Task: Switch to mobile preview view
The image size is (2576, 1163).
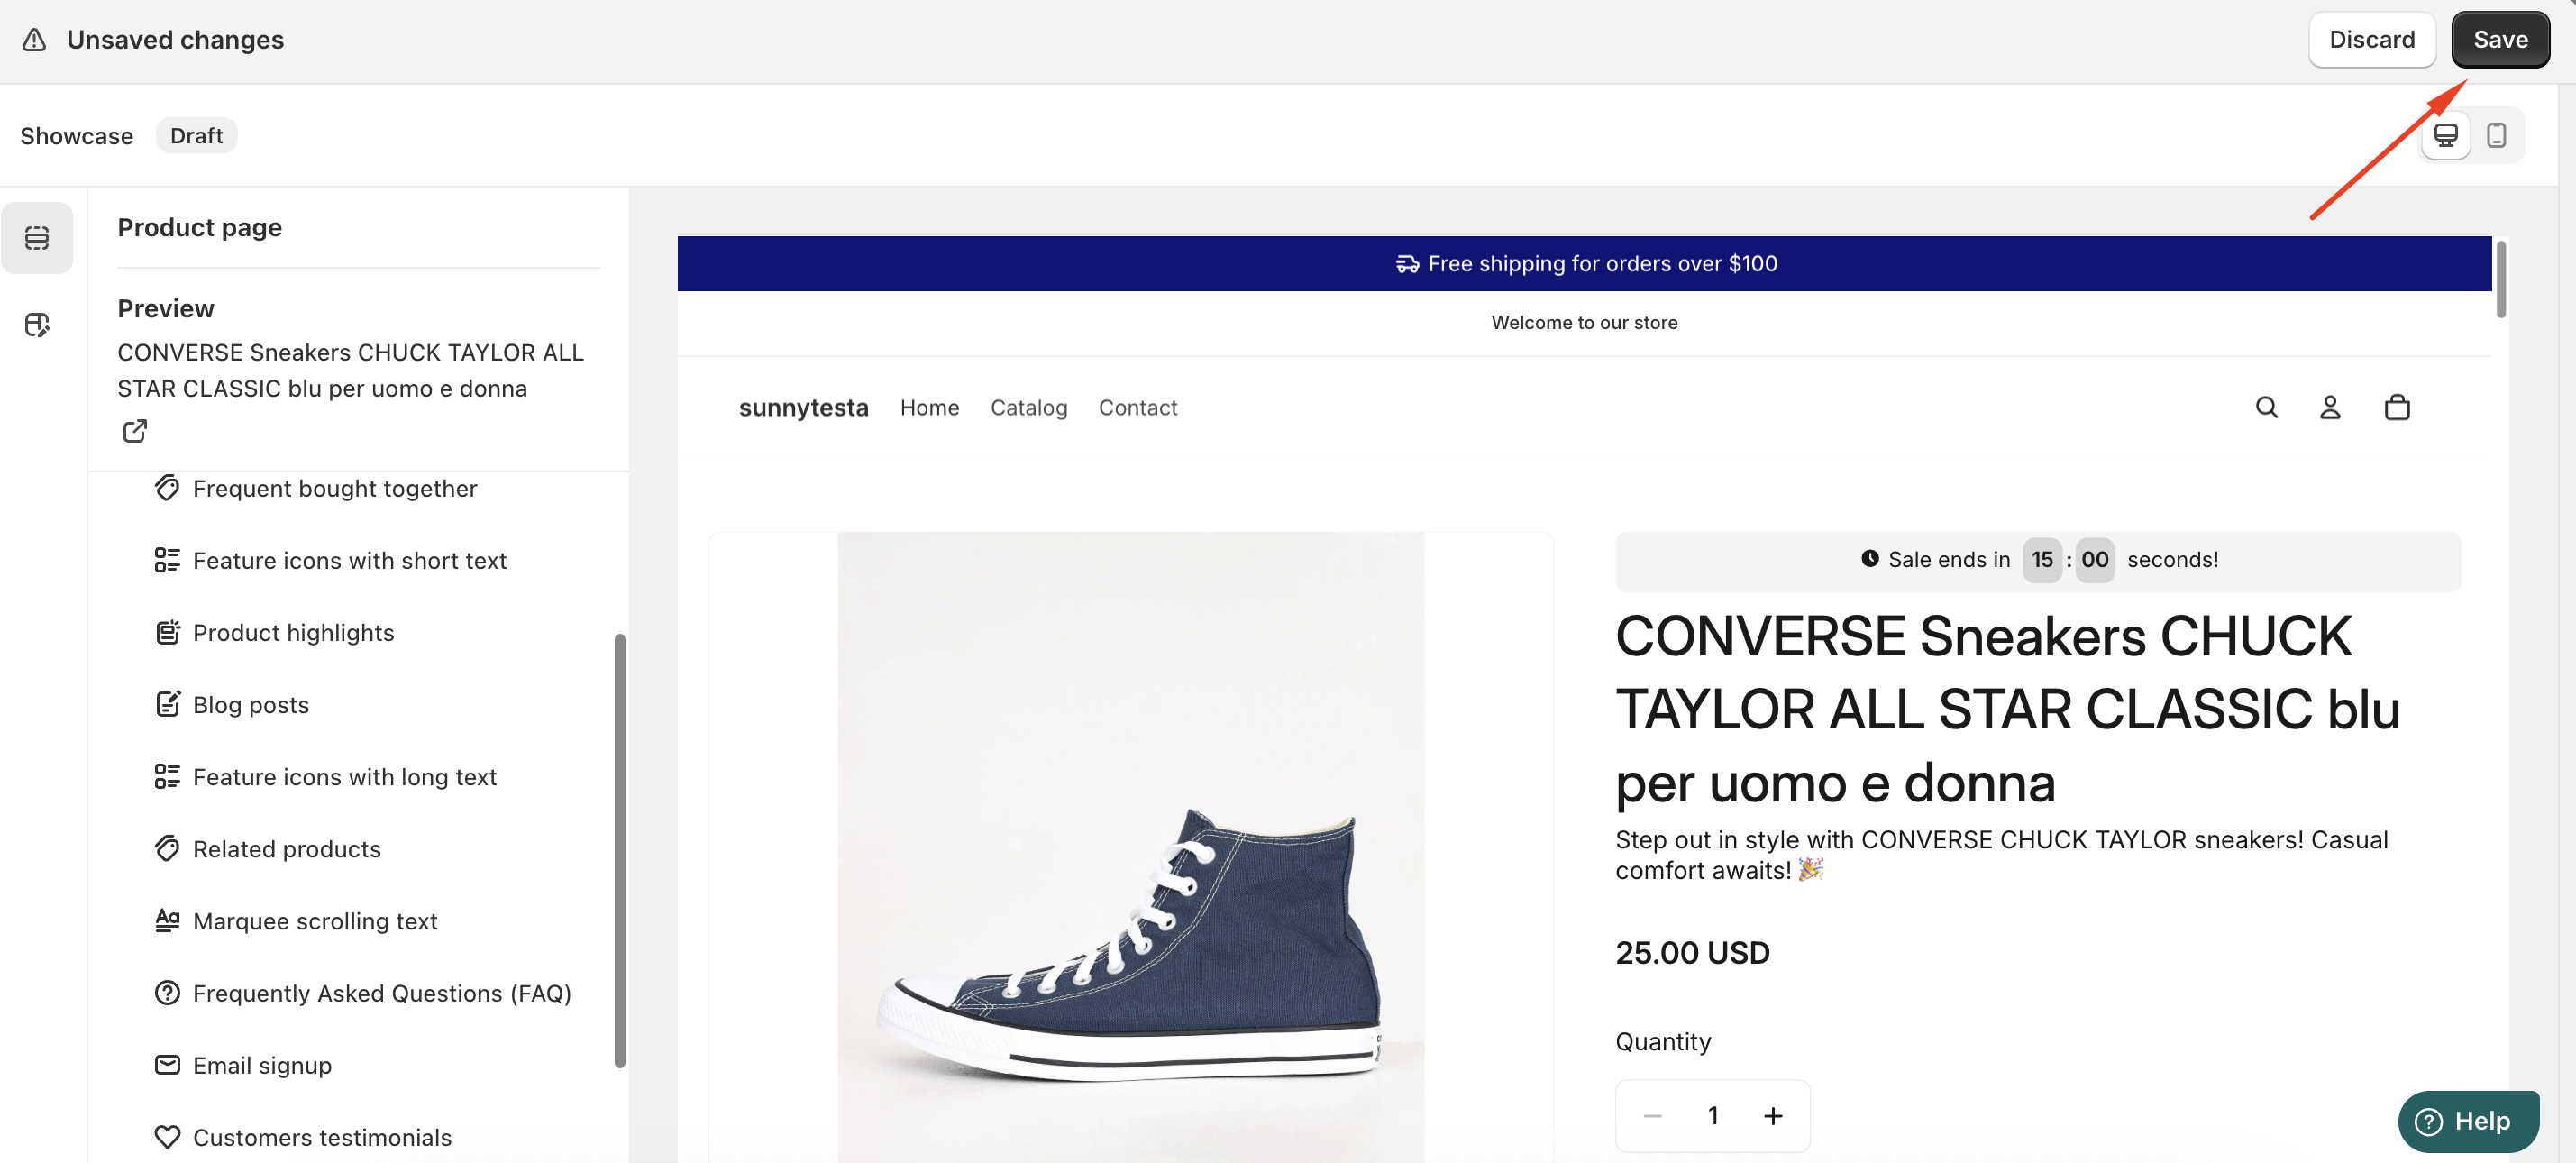Action: pyautogui.click(x=2496, y=135)
